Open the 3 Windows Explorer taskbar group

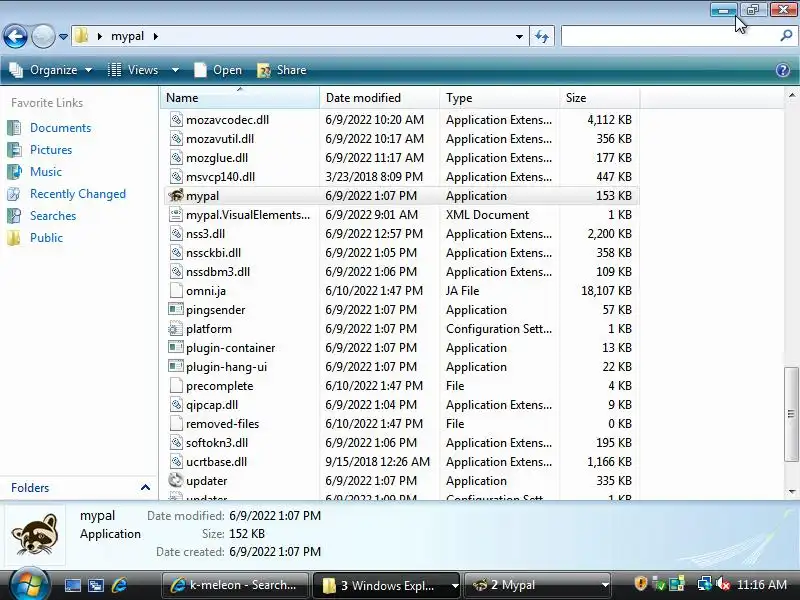[387, 585]
